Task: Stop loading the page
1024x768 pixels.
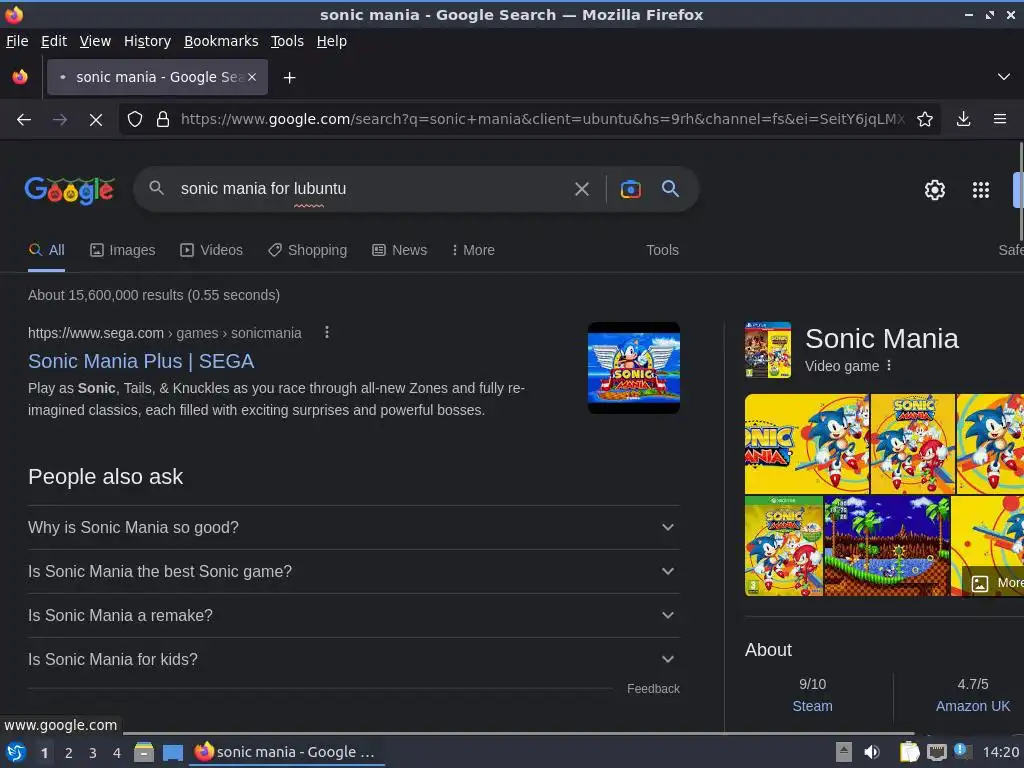Action: [x=96, y=120]
